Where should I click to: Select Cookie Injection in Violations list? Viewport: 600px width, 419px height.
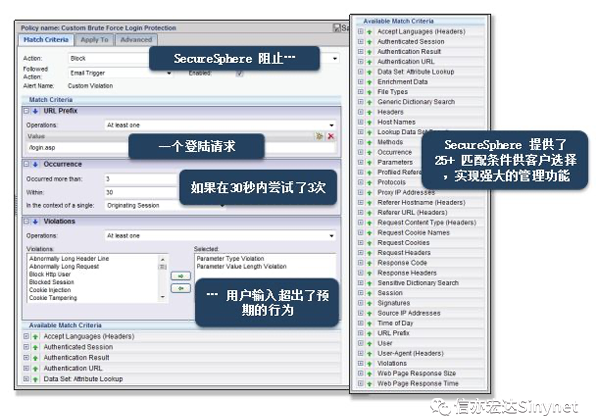coord(52,290)
